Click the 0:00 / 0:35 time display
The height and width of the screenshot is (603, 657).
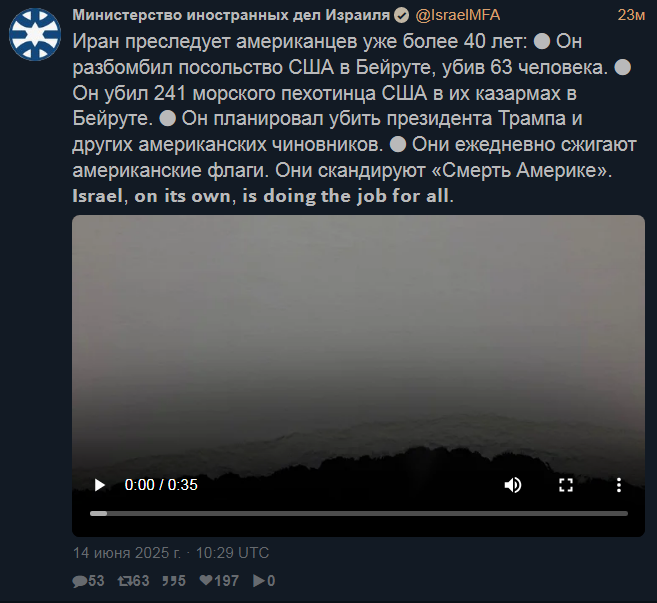tap(161, 485)
